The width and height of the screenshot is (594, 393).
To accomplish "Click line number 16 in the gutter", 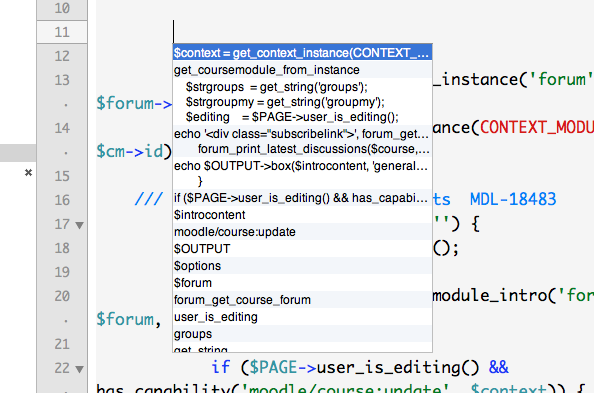I will tap(62, 200).
